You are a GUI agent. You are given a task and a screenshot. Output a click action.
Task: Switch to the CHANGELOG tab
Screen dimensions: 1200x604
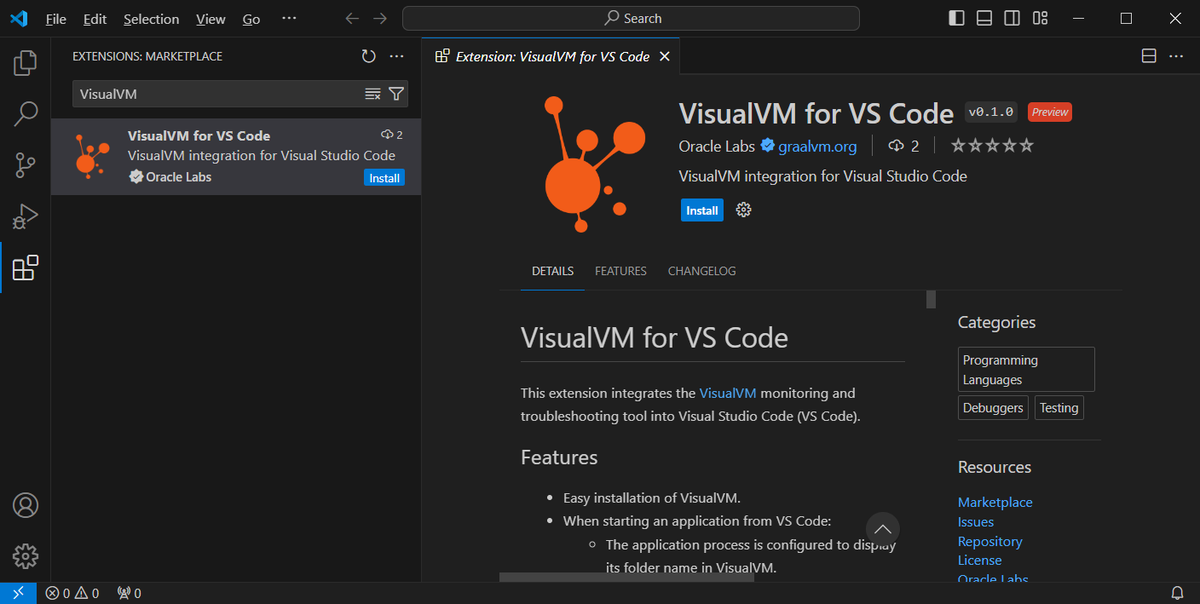pyautogui.click(x=702, y=271)
